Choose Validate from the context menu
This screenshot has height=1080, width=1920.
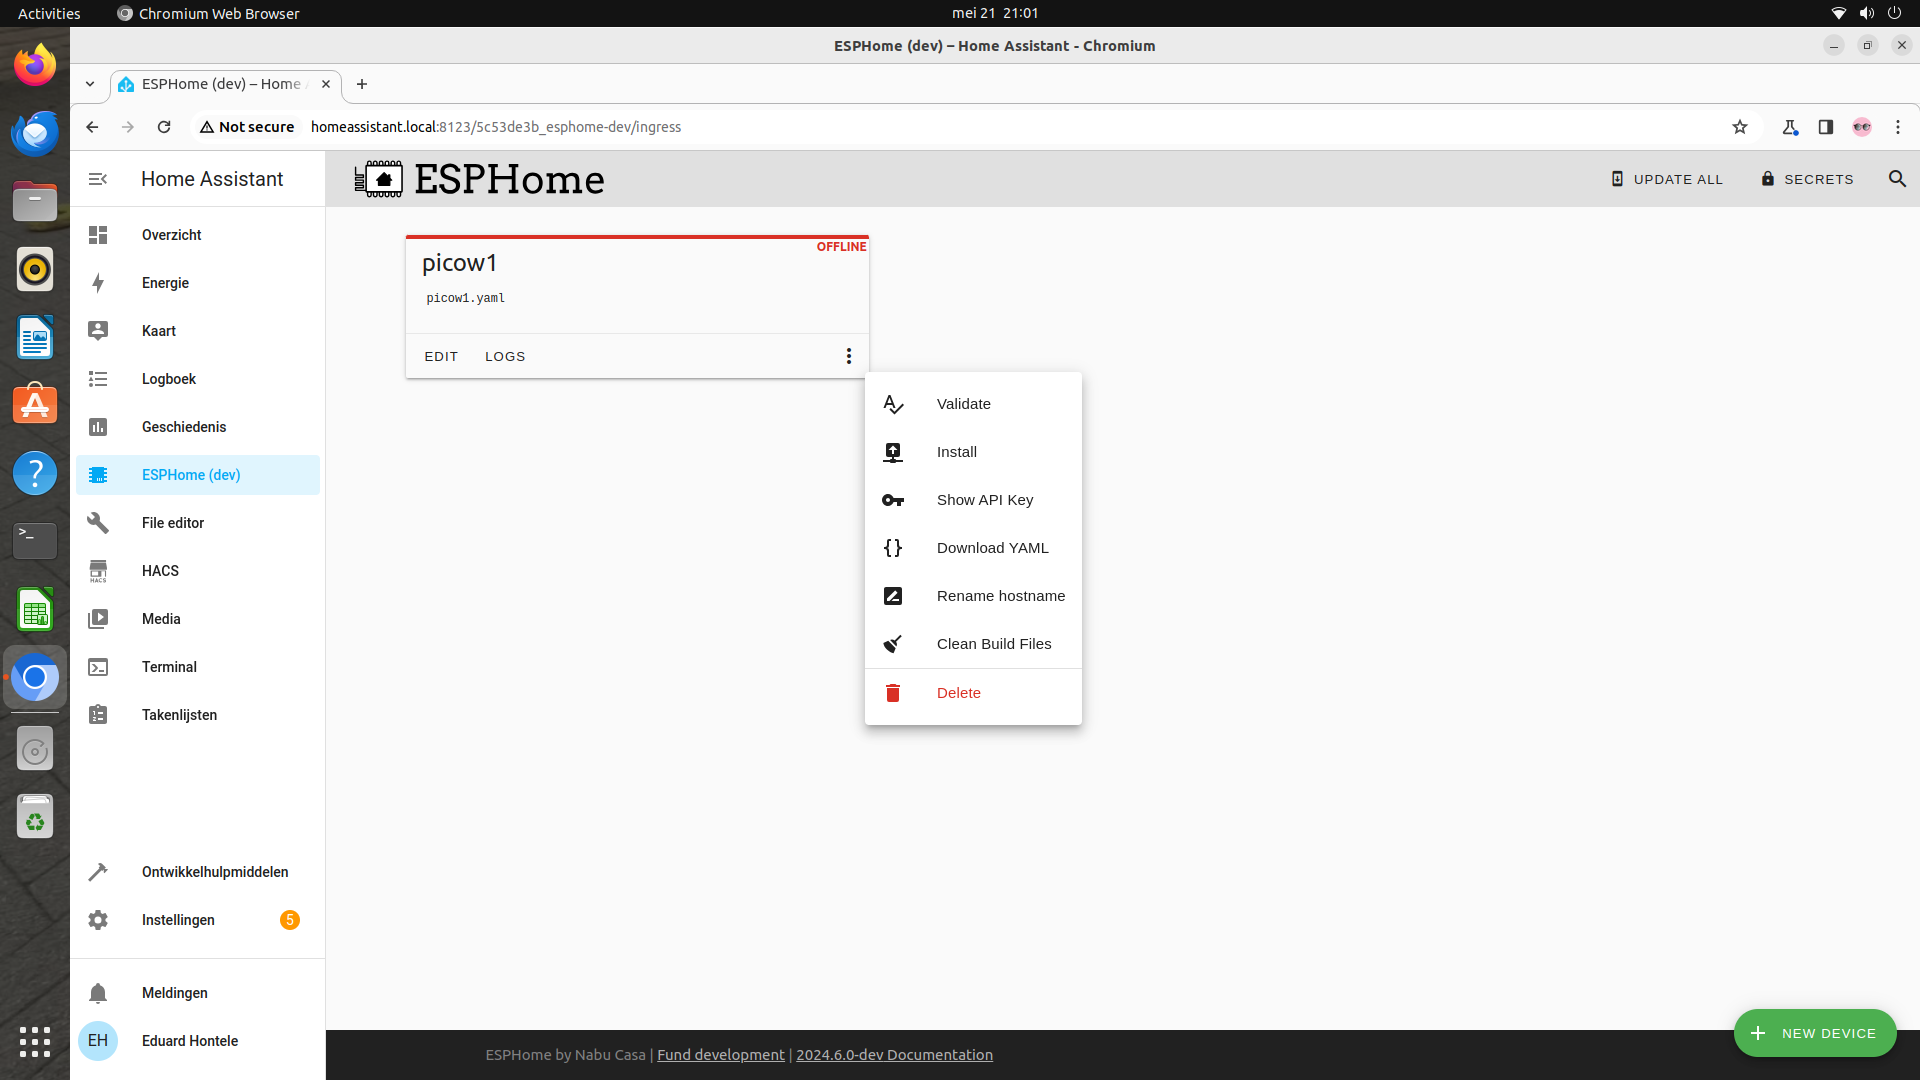point(973,404)
